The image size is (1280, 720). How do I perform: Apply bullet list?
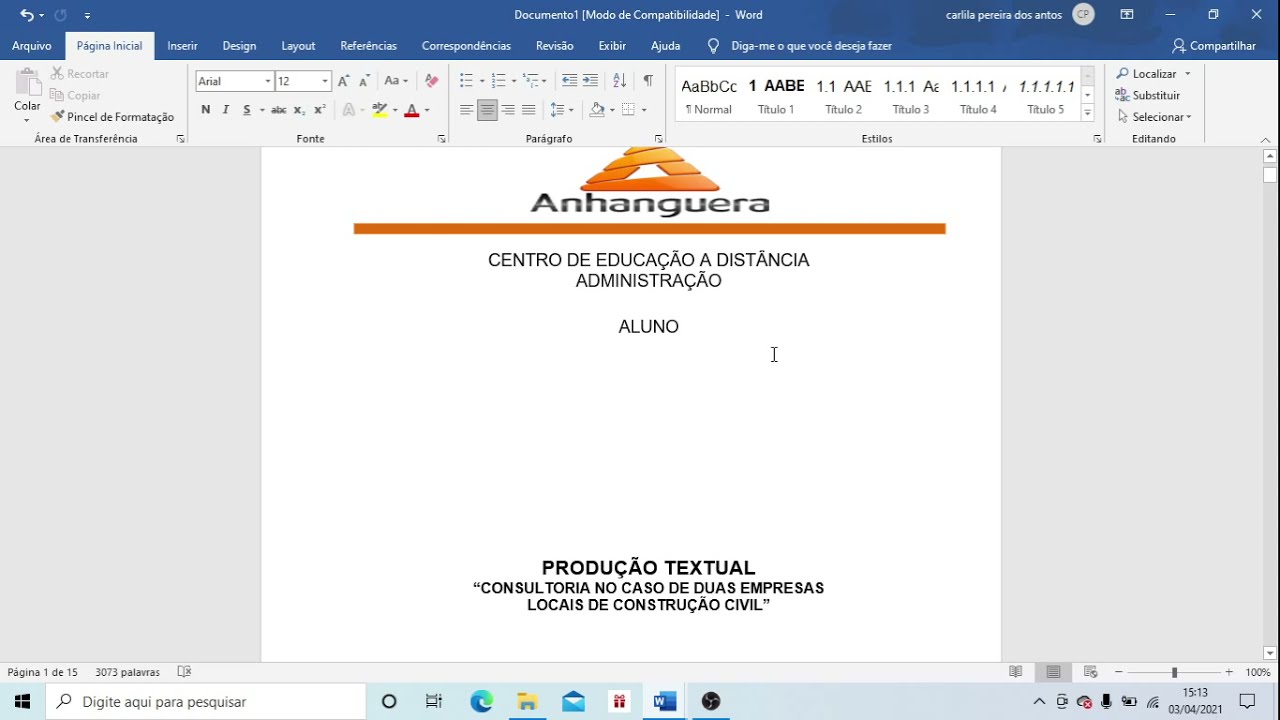click(466, 81)
